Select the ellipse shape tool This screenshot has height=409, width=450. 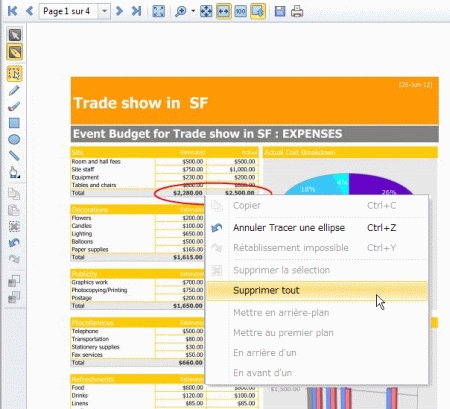[14, 139]
